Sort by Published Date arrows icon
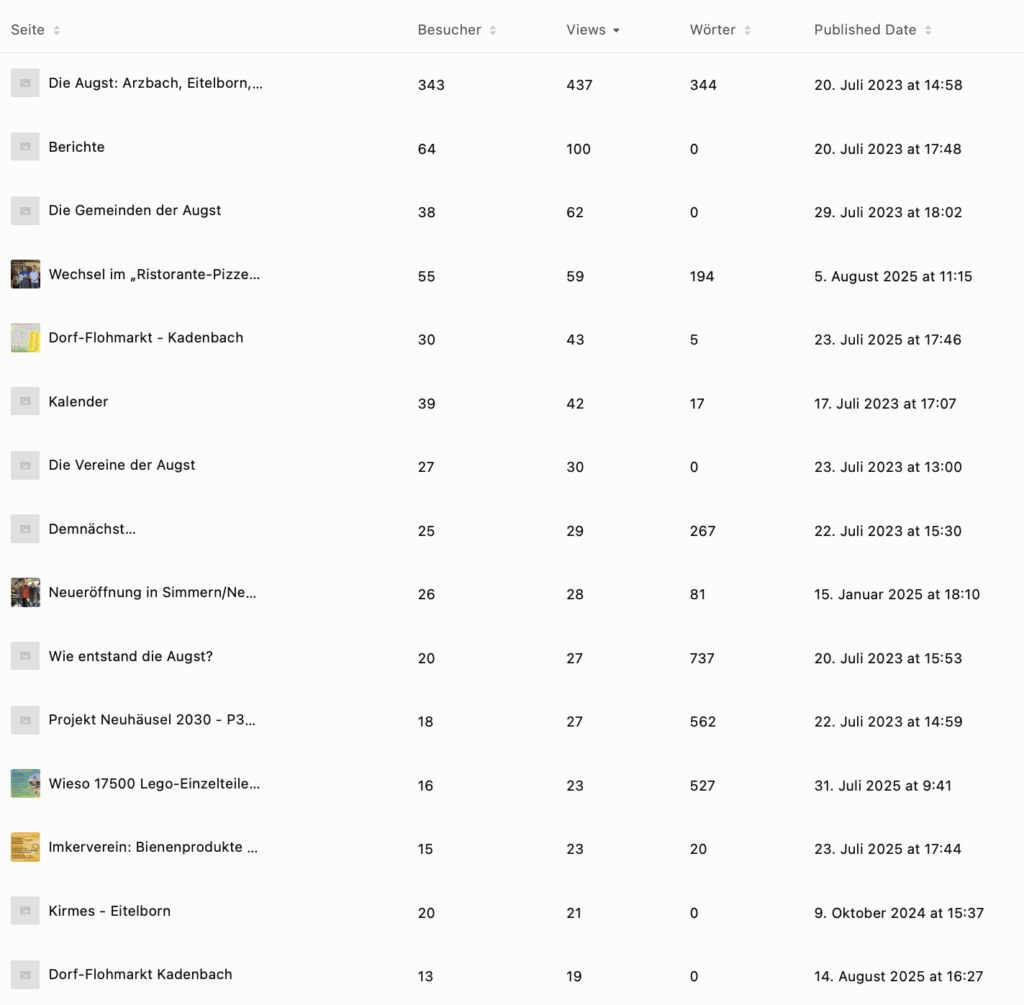The image size is (1024, 1005). click(928, 30)
